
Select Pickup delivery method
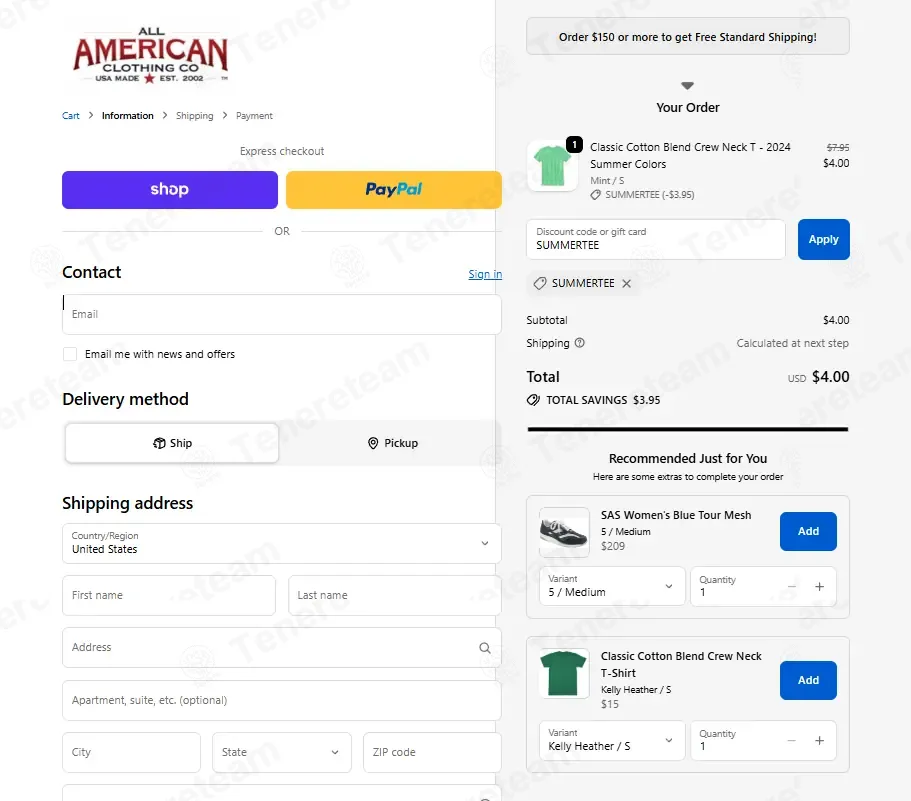point(393,443)
